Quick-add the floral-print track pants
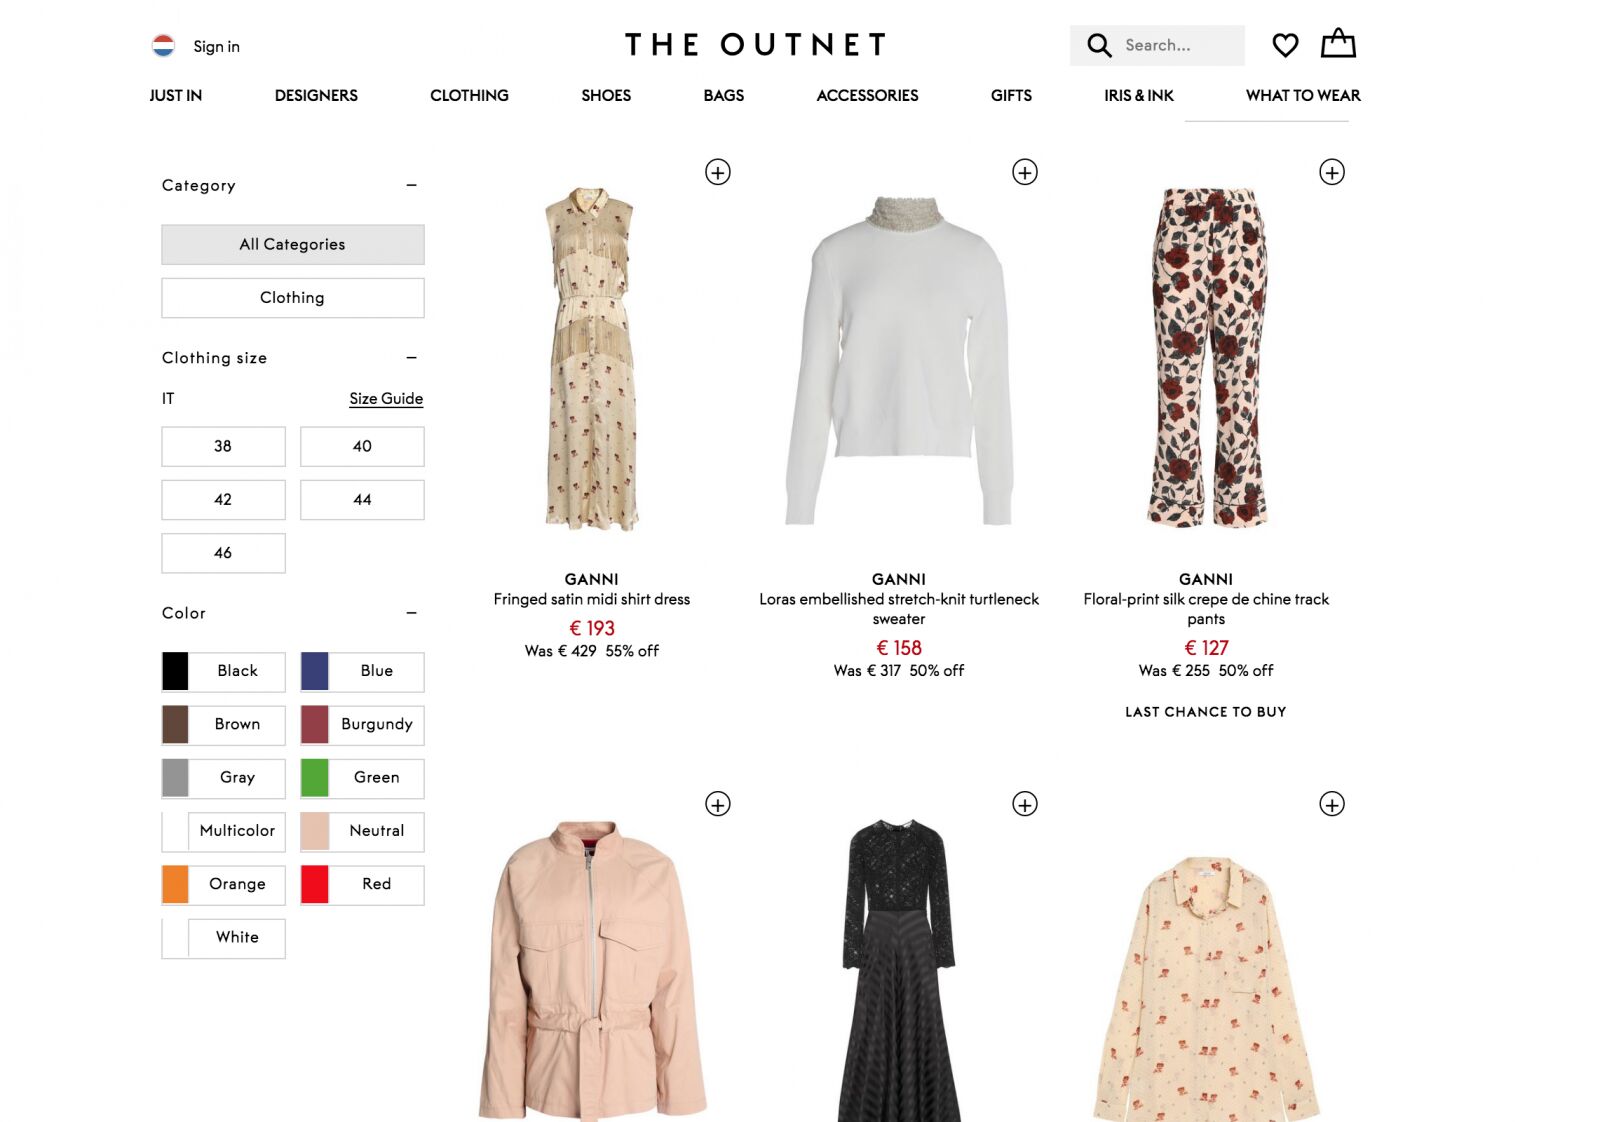 [x=1332, y=172]
